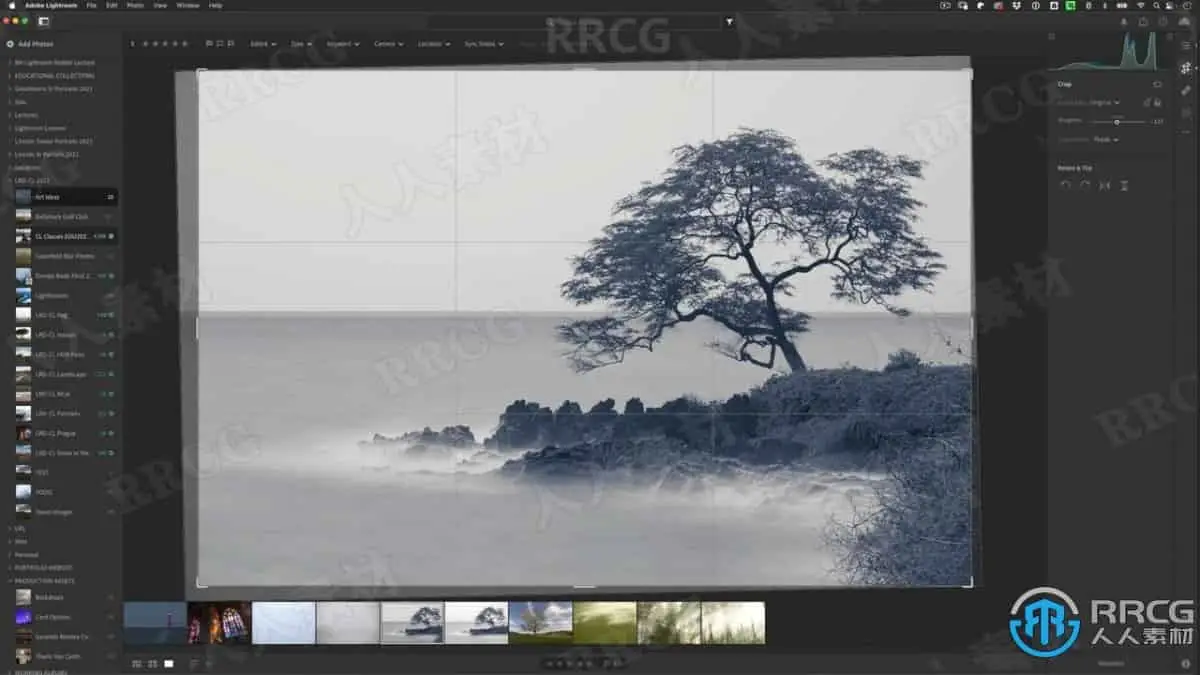Screen dimensions: 1200x675
Task: Click the Dropbox icon in macOS menu bar
Action: click(1017, 6)
